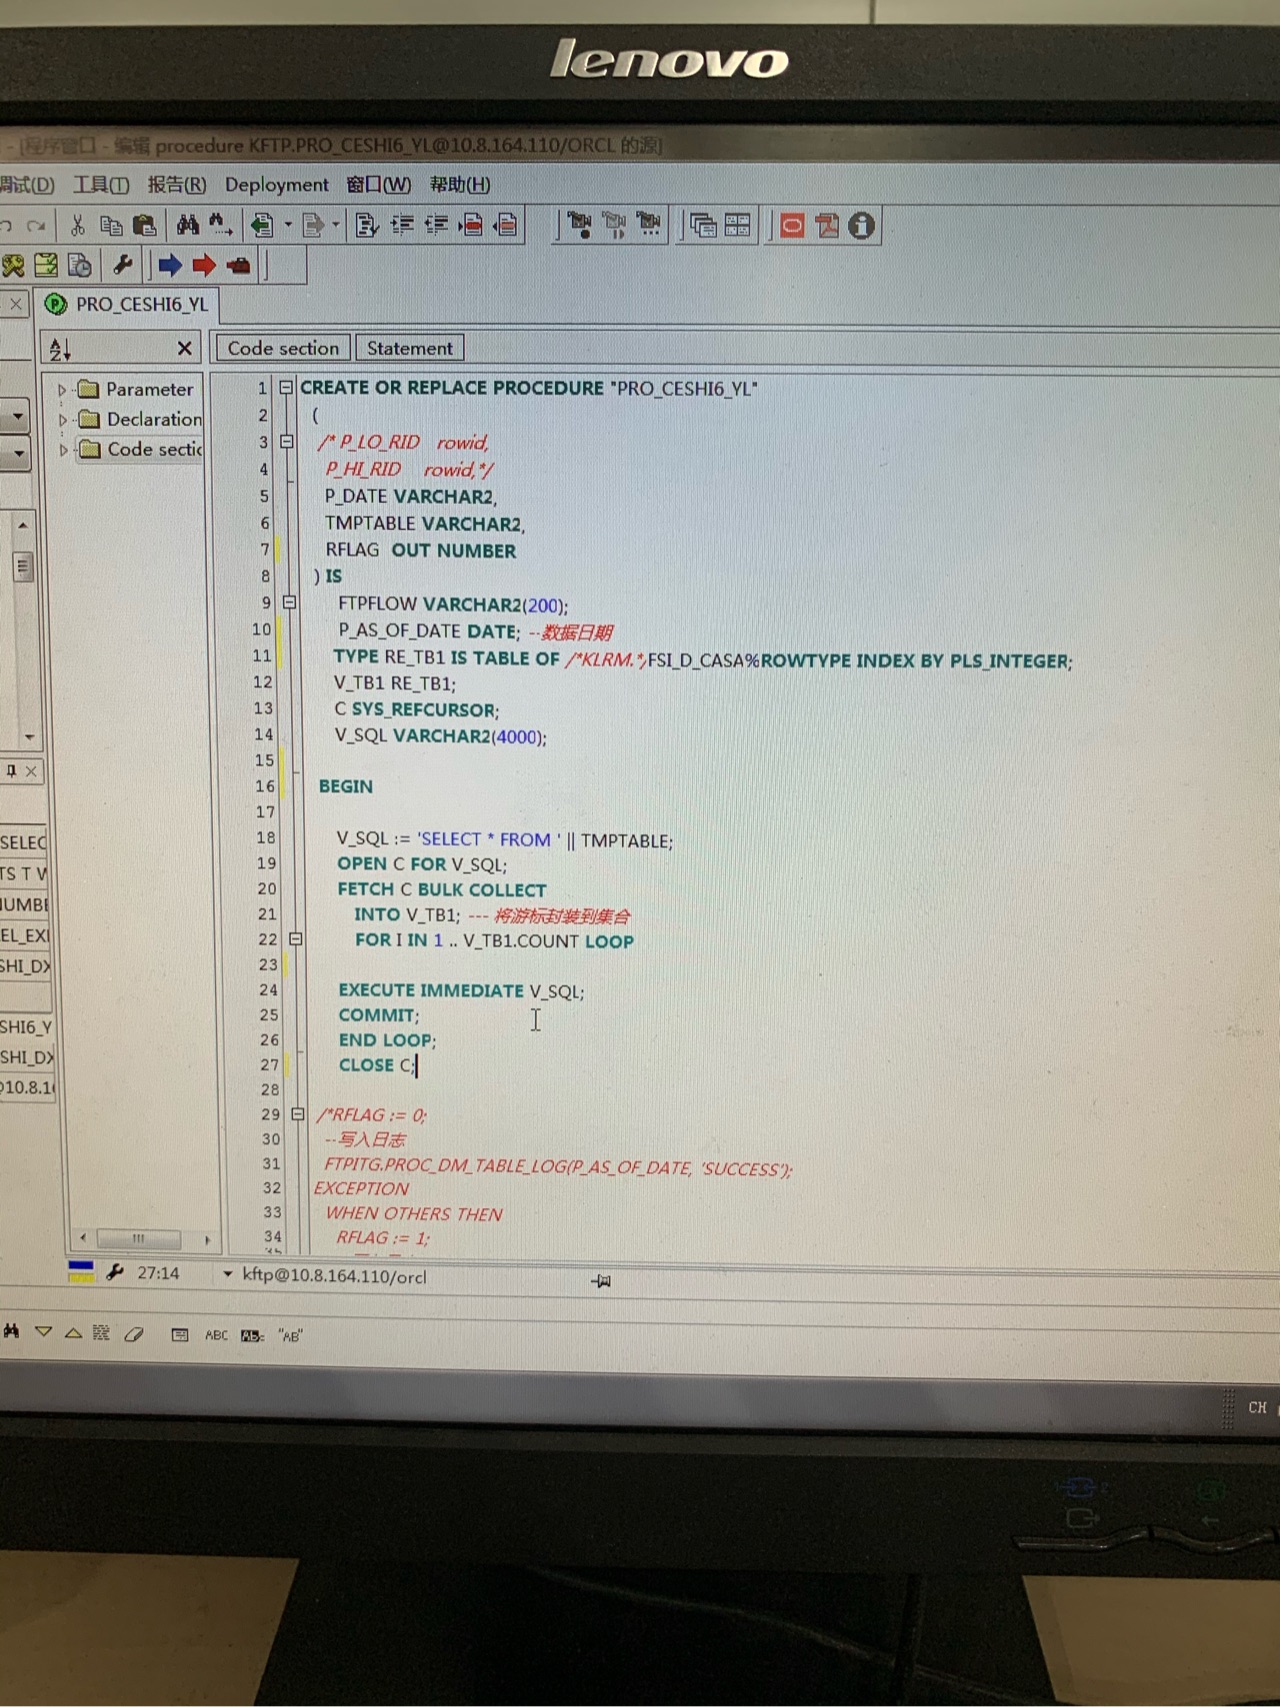
Task: Open the connection dropdown beside kftp@10.8.164.110/orcl
Action: [228, 1275]
